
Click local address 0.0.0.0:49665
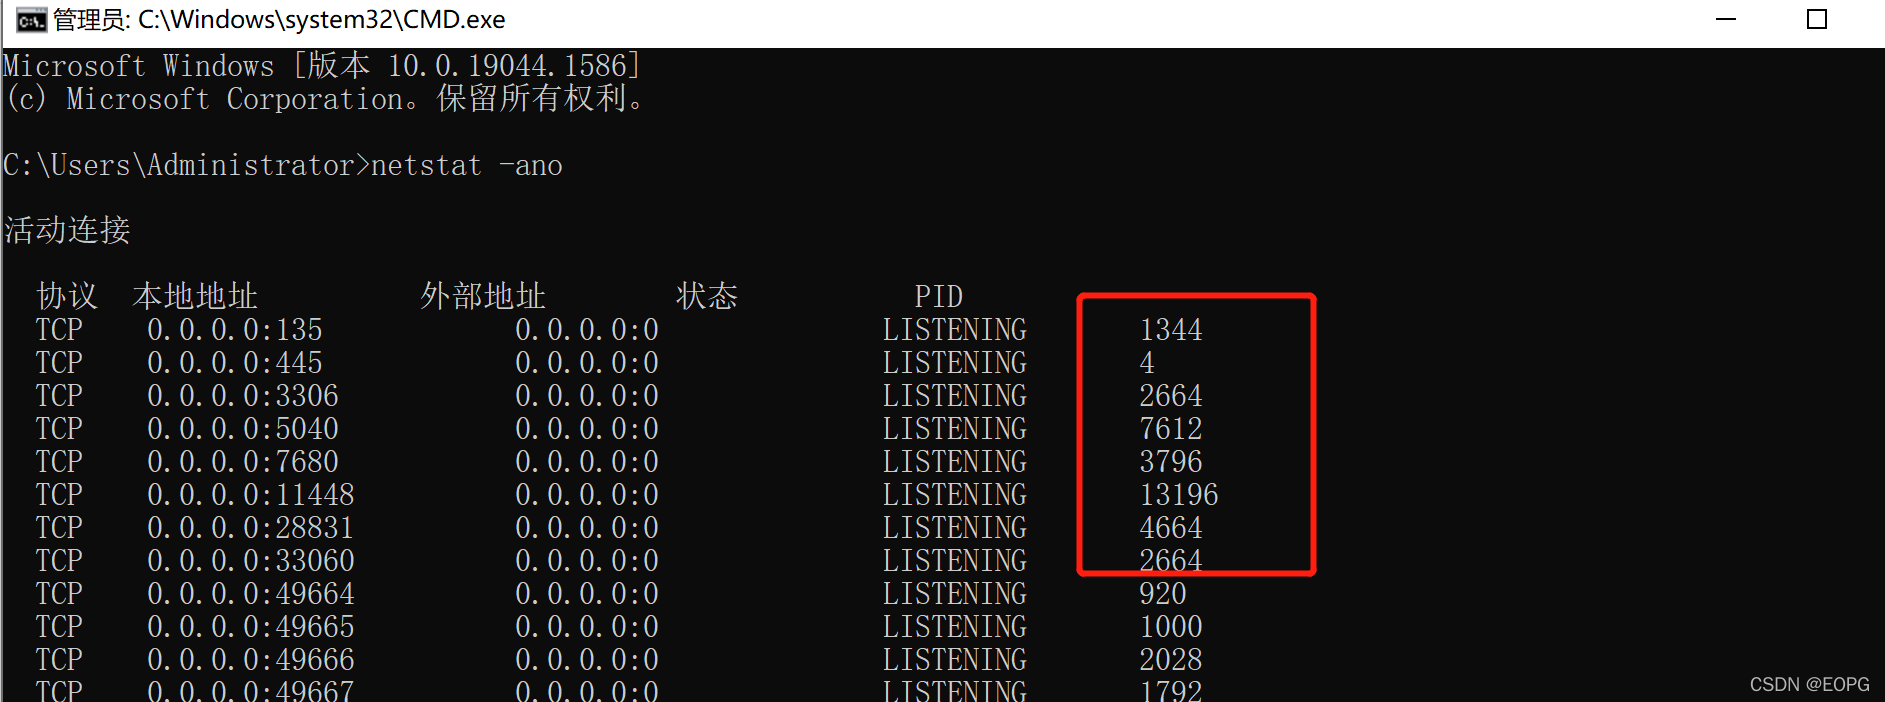pyautogui.click(x=251, y=627)
